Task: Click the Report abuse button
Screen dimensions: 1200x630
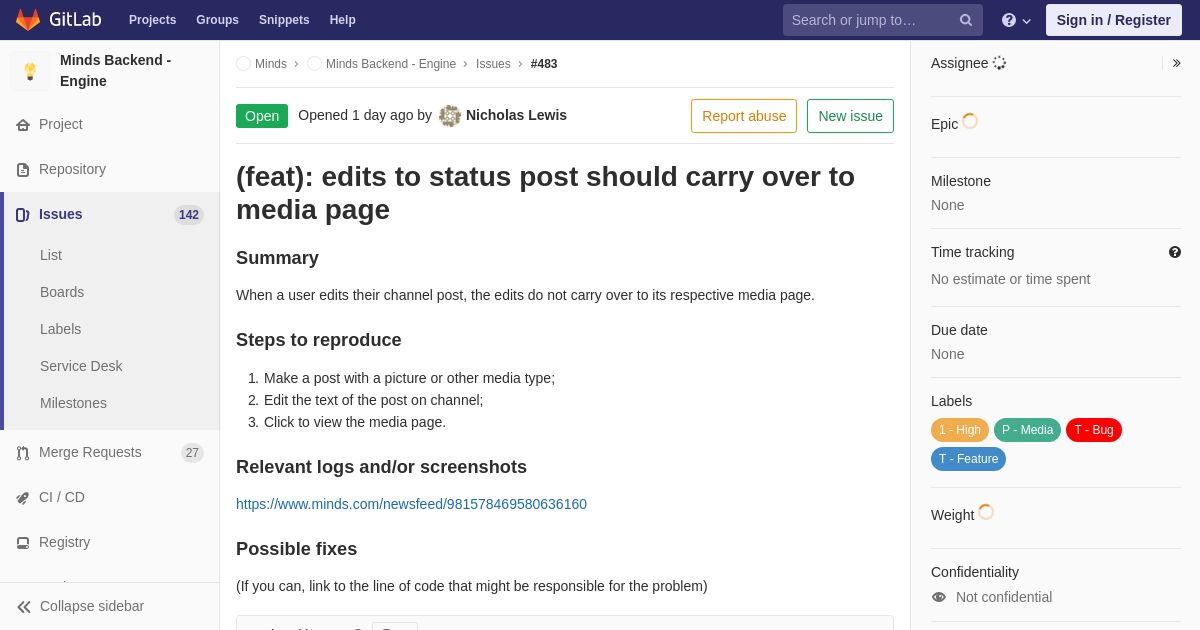Action: tap(744, 116)
